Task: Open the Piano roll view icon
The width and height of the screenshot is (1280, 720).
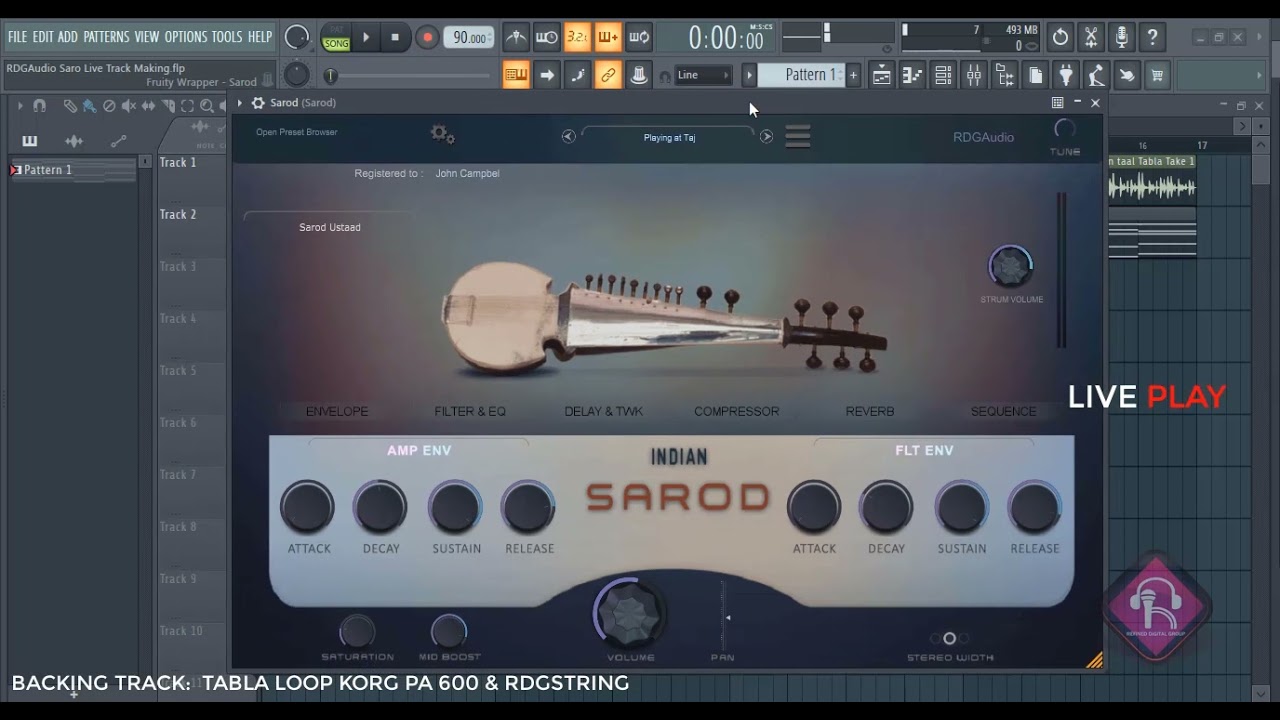Action: point(912,75)
